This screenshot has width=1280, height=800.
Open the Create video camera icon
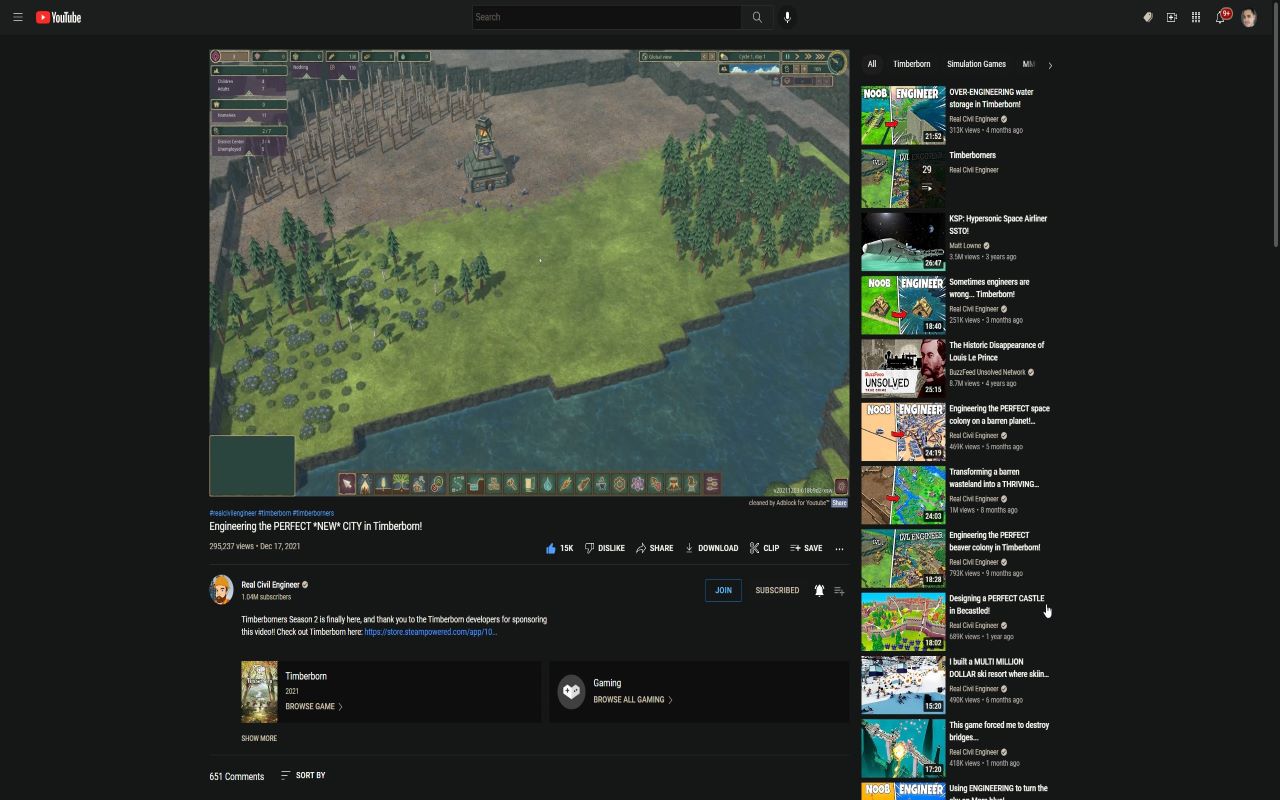(x=1172, y=17)
